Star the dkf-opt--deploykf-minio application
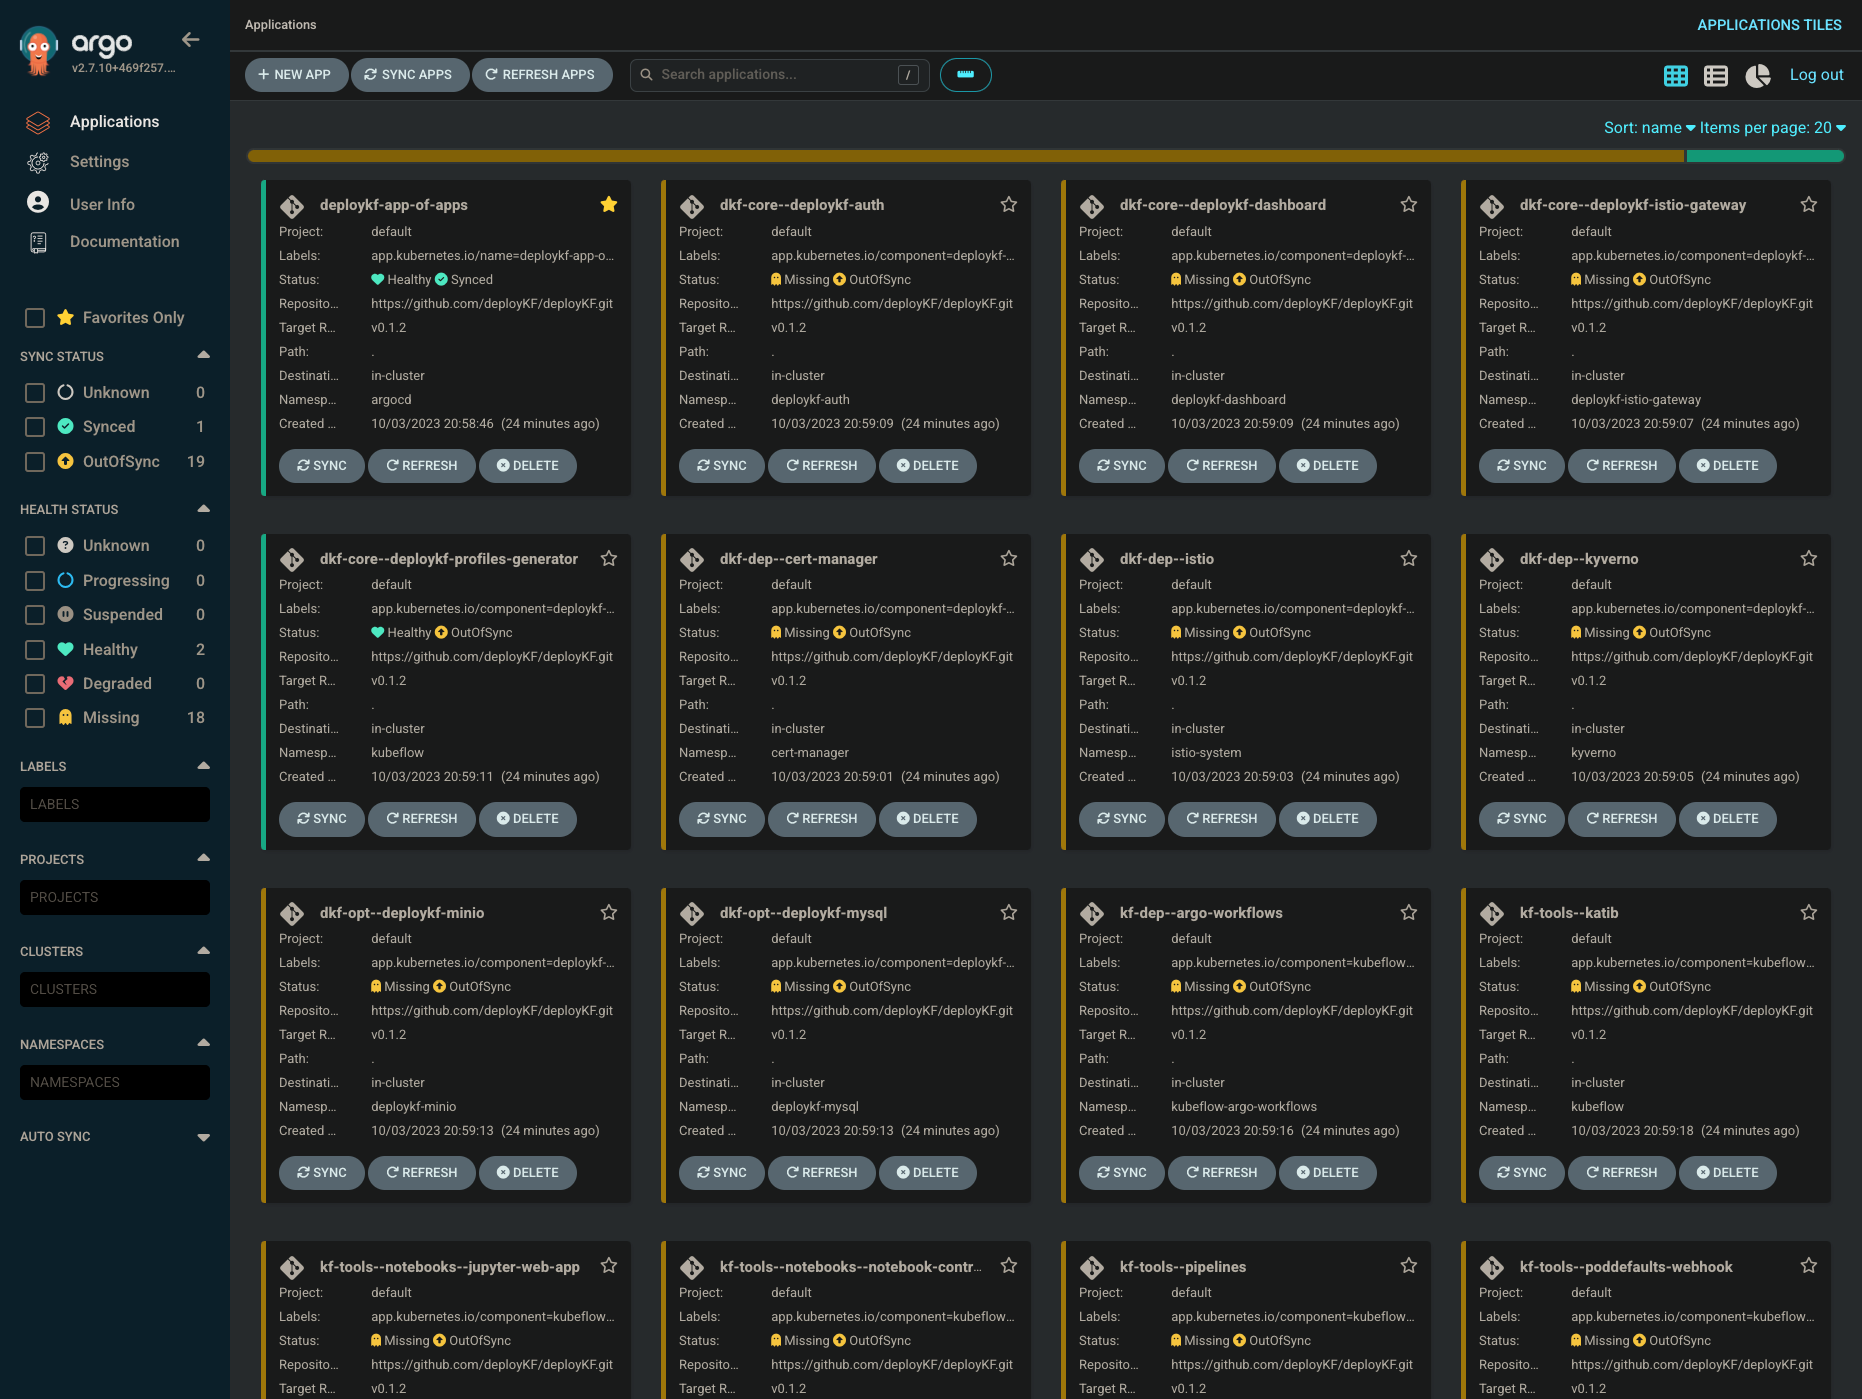Image resolution: width=1862 pixels, height=1399 pixels. point(609,913)
